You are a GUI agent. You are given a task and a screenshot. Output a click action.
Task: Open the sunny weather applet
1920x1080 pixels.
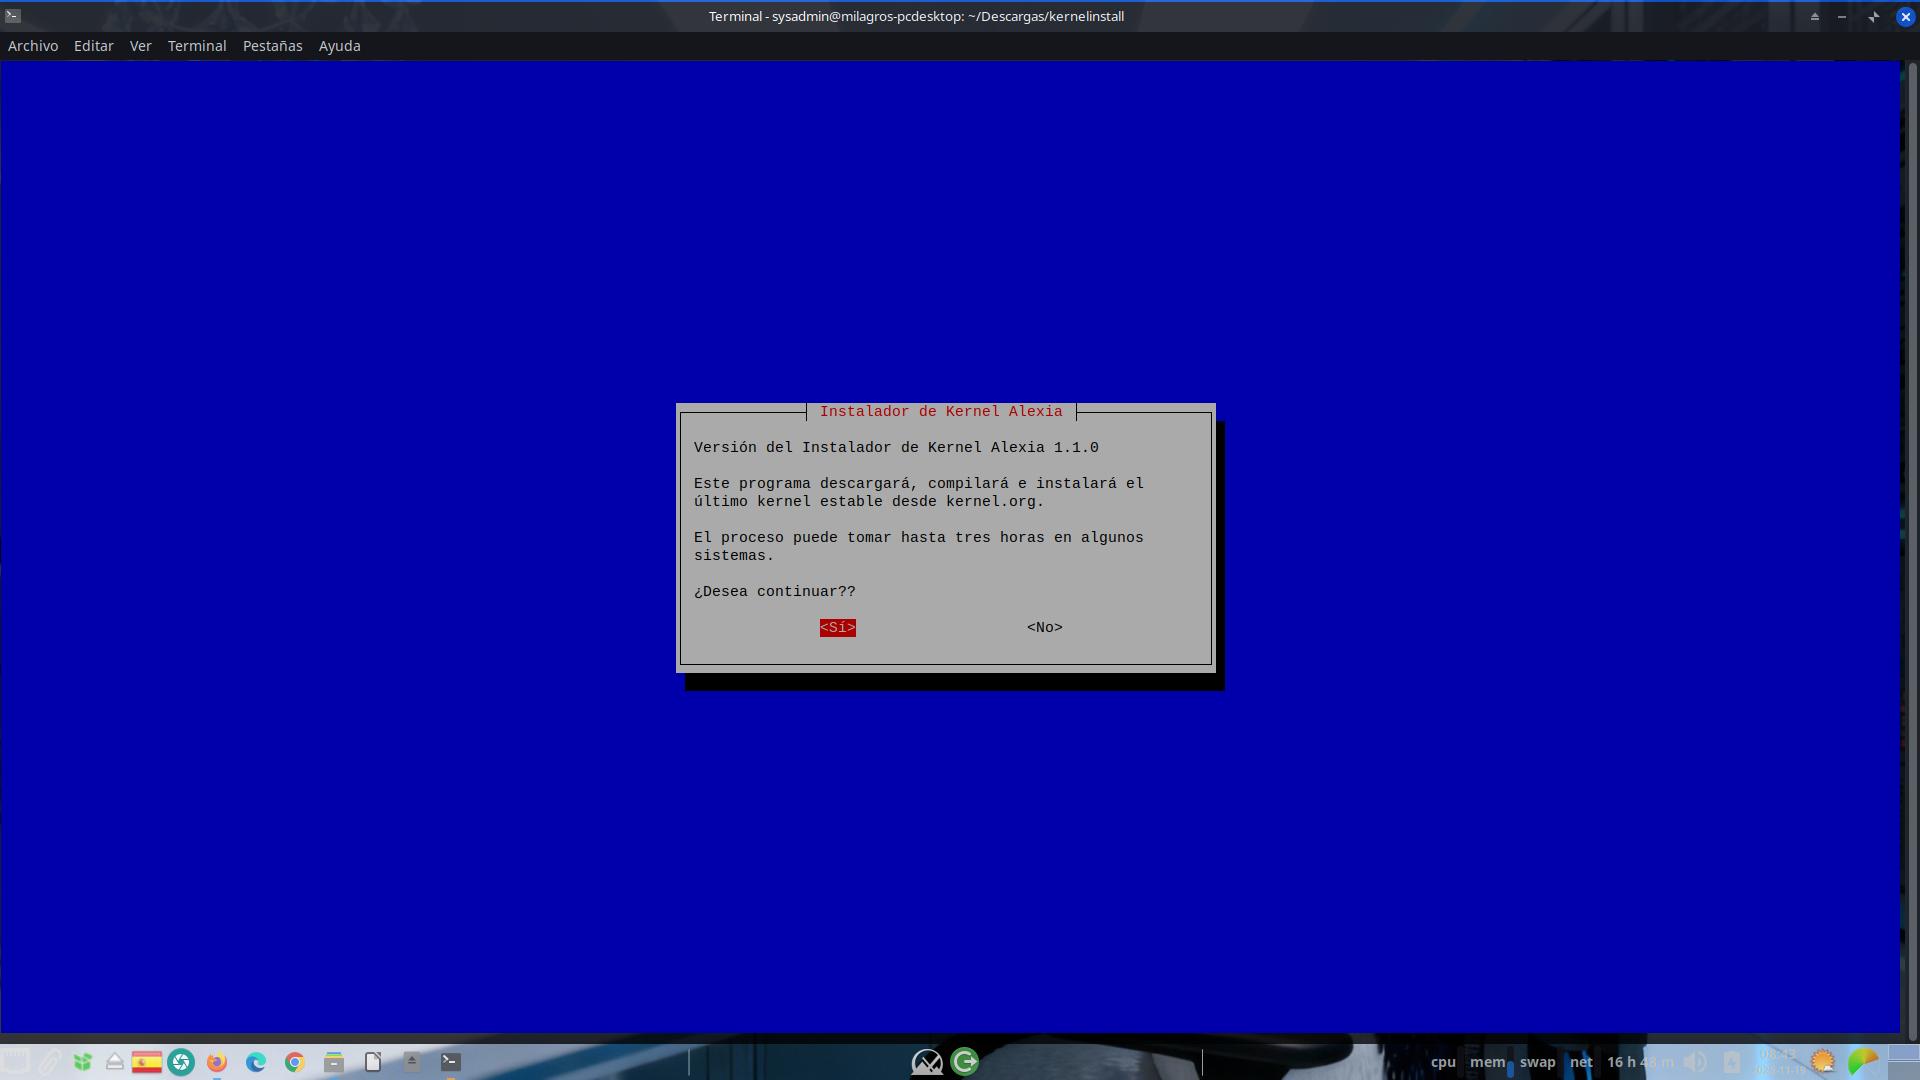[1823, 1061]
